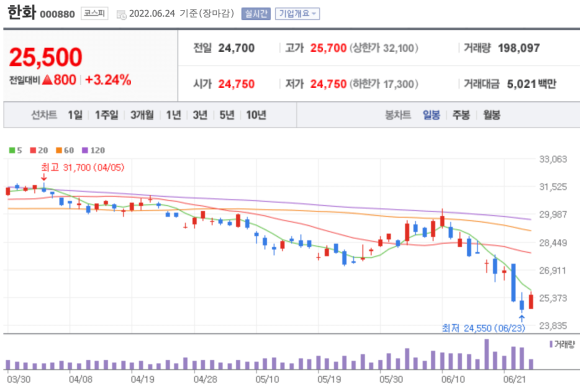Click the last red candlestick on the chart

[531, 301]
